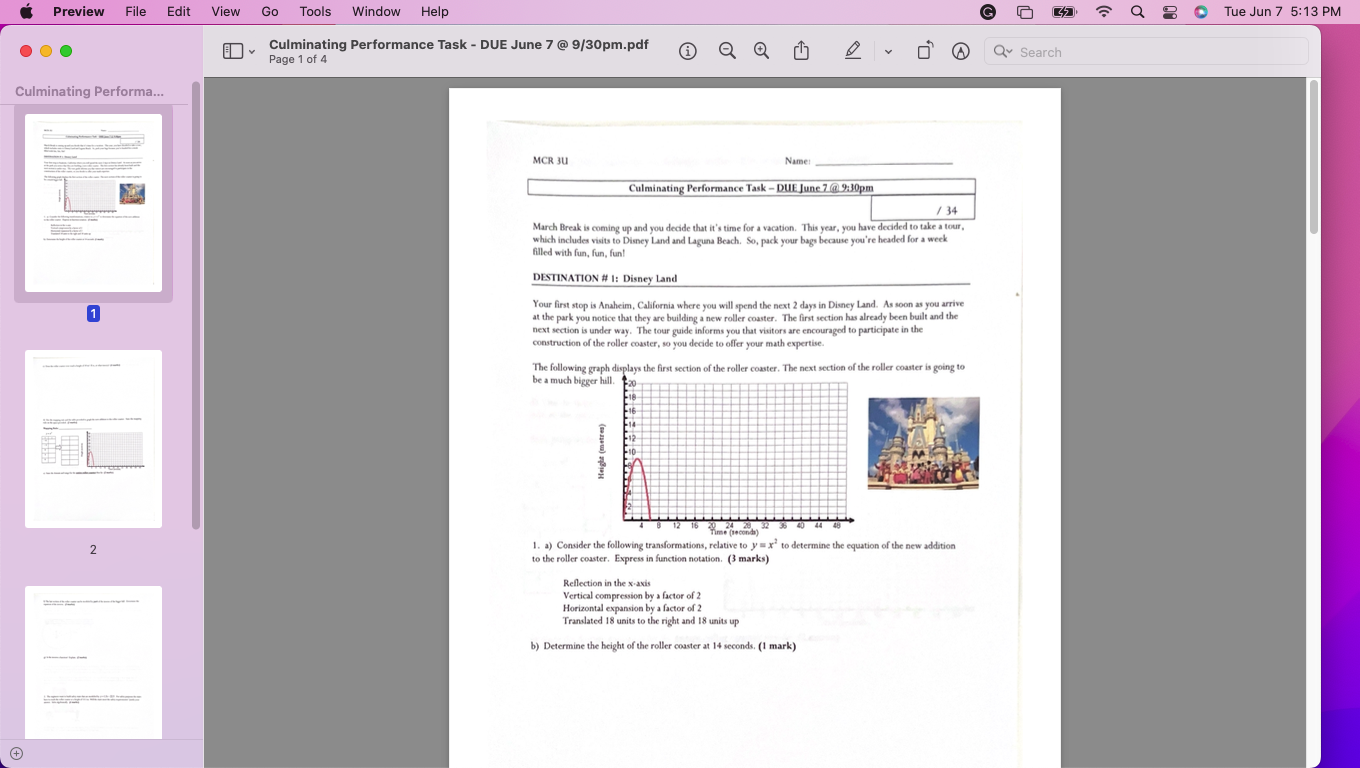Open the Preview menu
Viewport: 1360px width, 768px height.
79,12
